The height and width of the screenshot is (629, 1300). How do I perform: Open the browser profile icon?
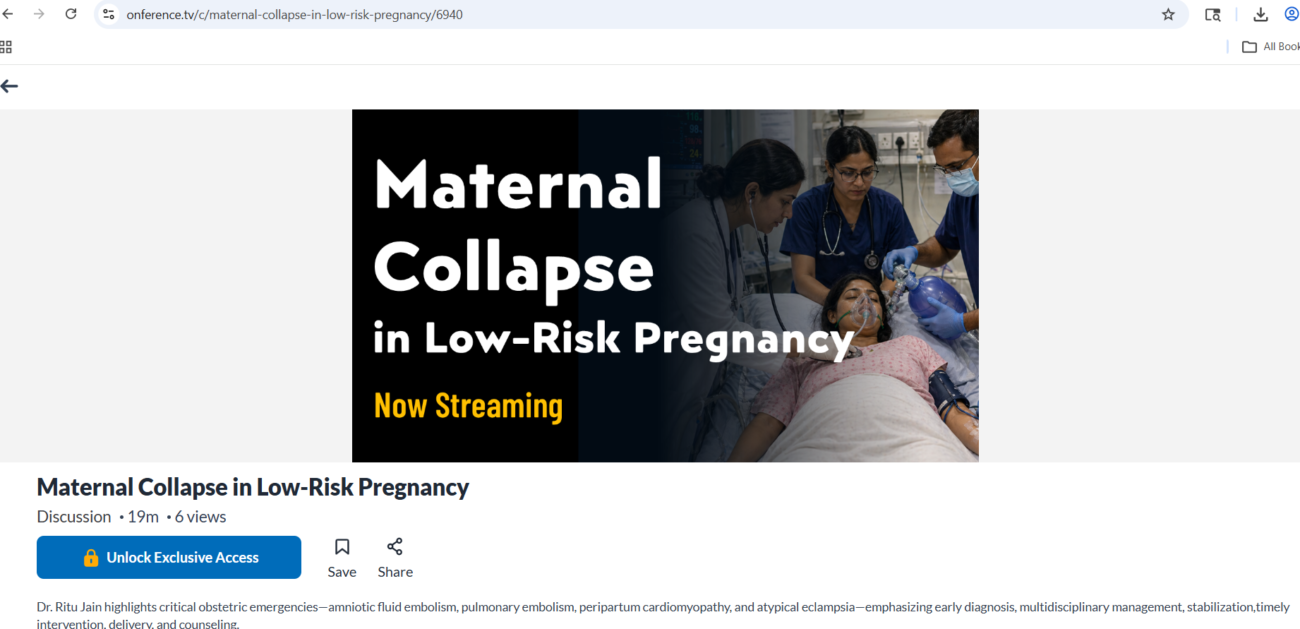[x=1291, y=14]
